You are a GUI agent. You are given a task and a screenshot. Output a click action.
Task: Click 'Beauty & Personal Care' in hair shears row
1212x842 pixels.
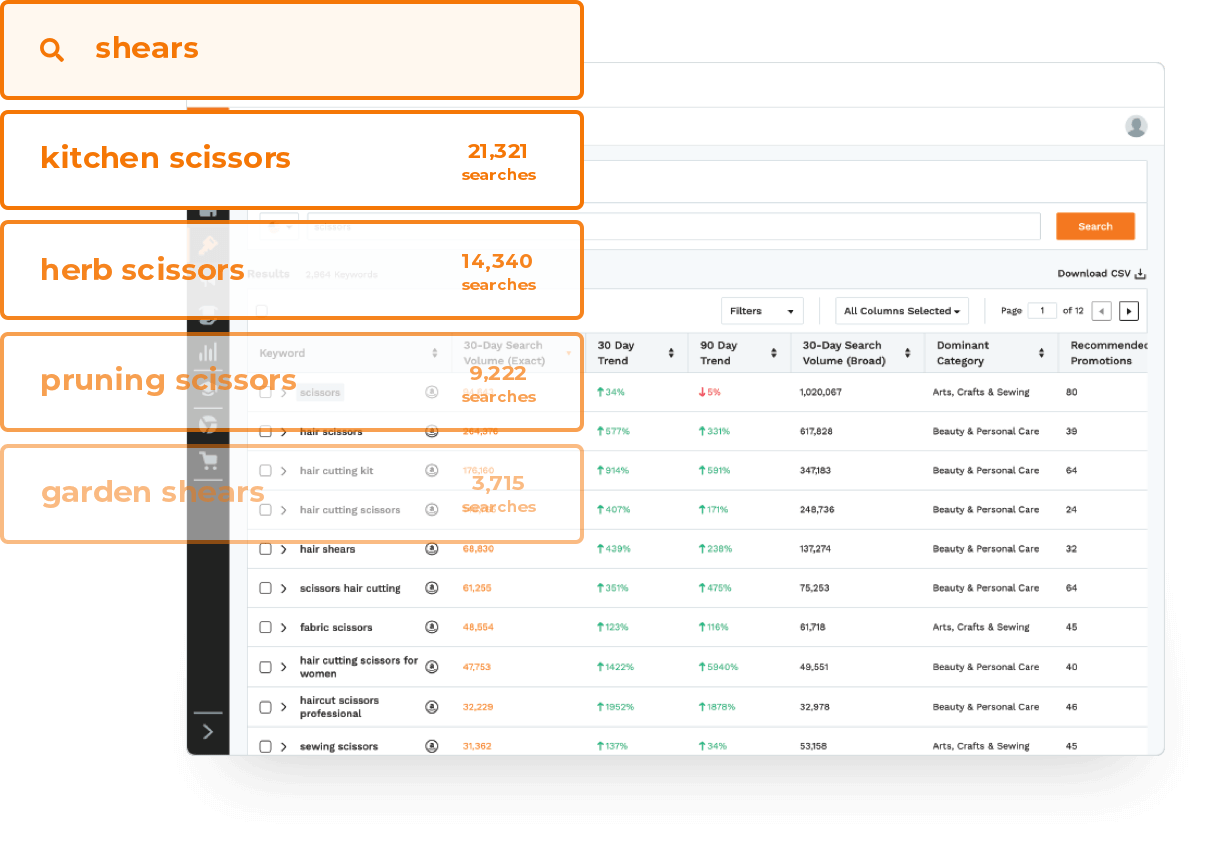pos(986,549)
